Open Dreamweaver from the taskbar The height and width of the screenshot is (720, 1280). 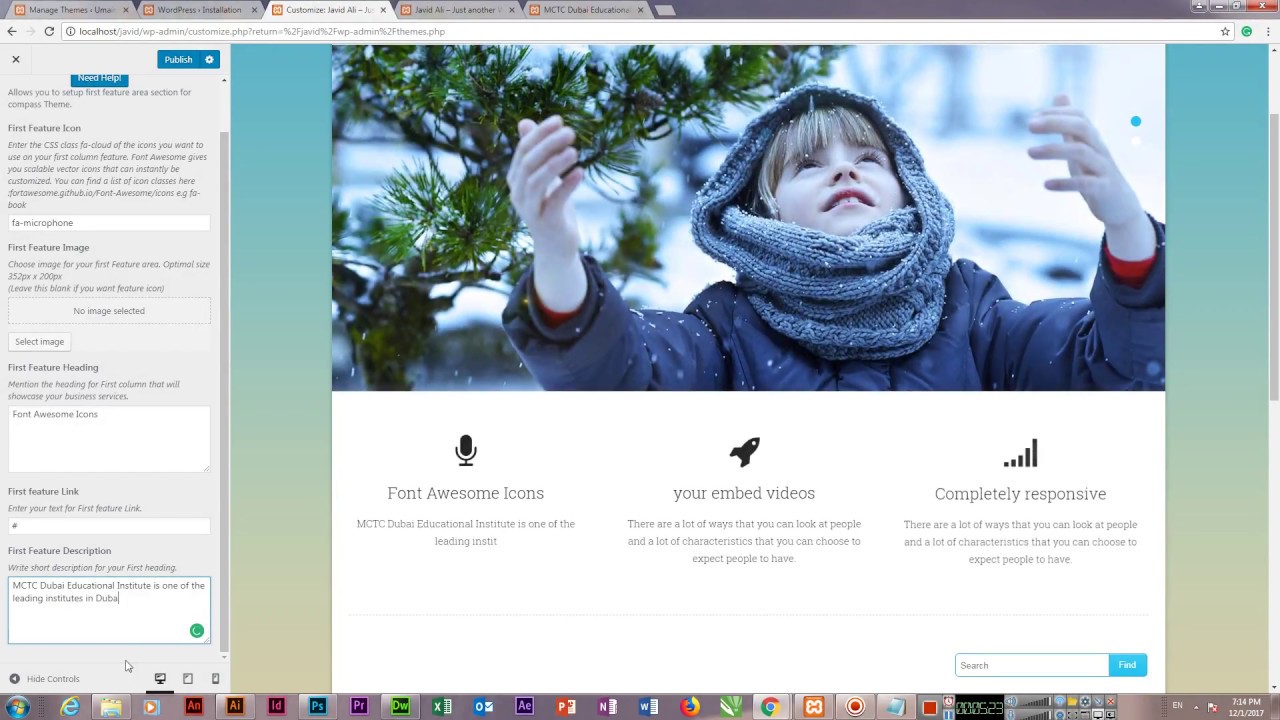pos(400,706)
